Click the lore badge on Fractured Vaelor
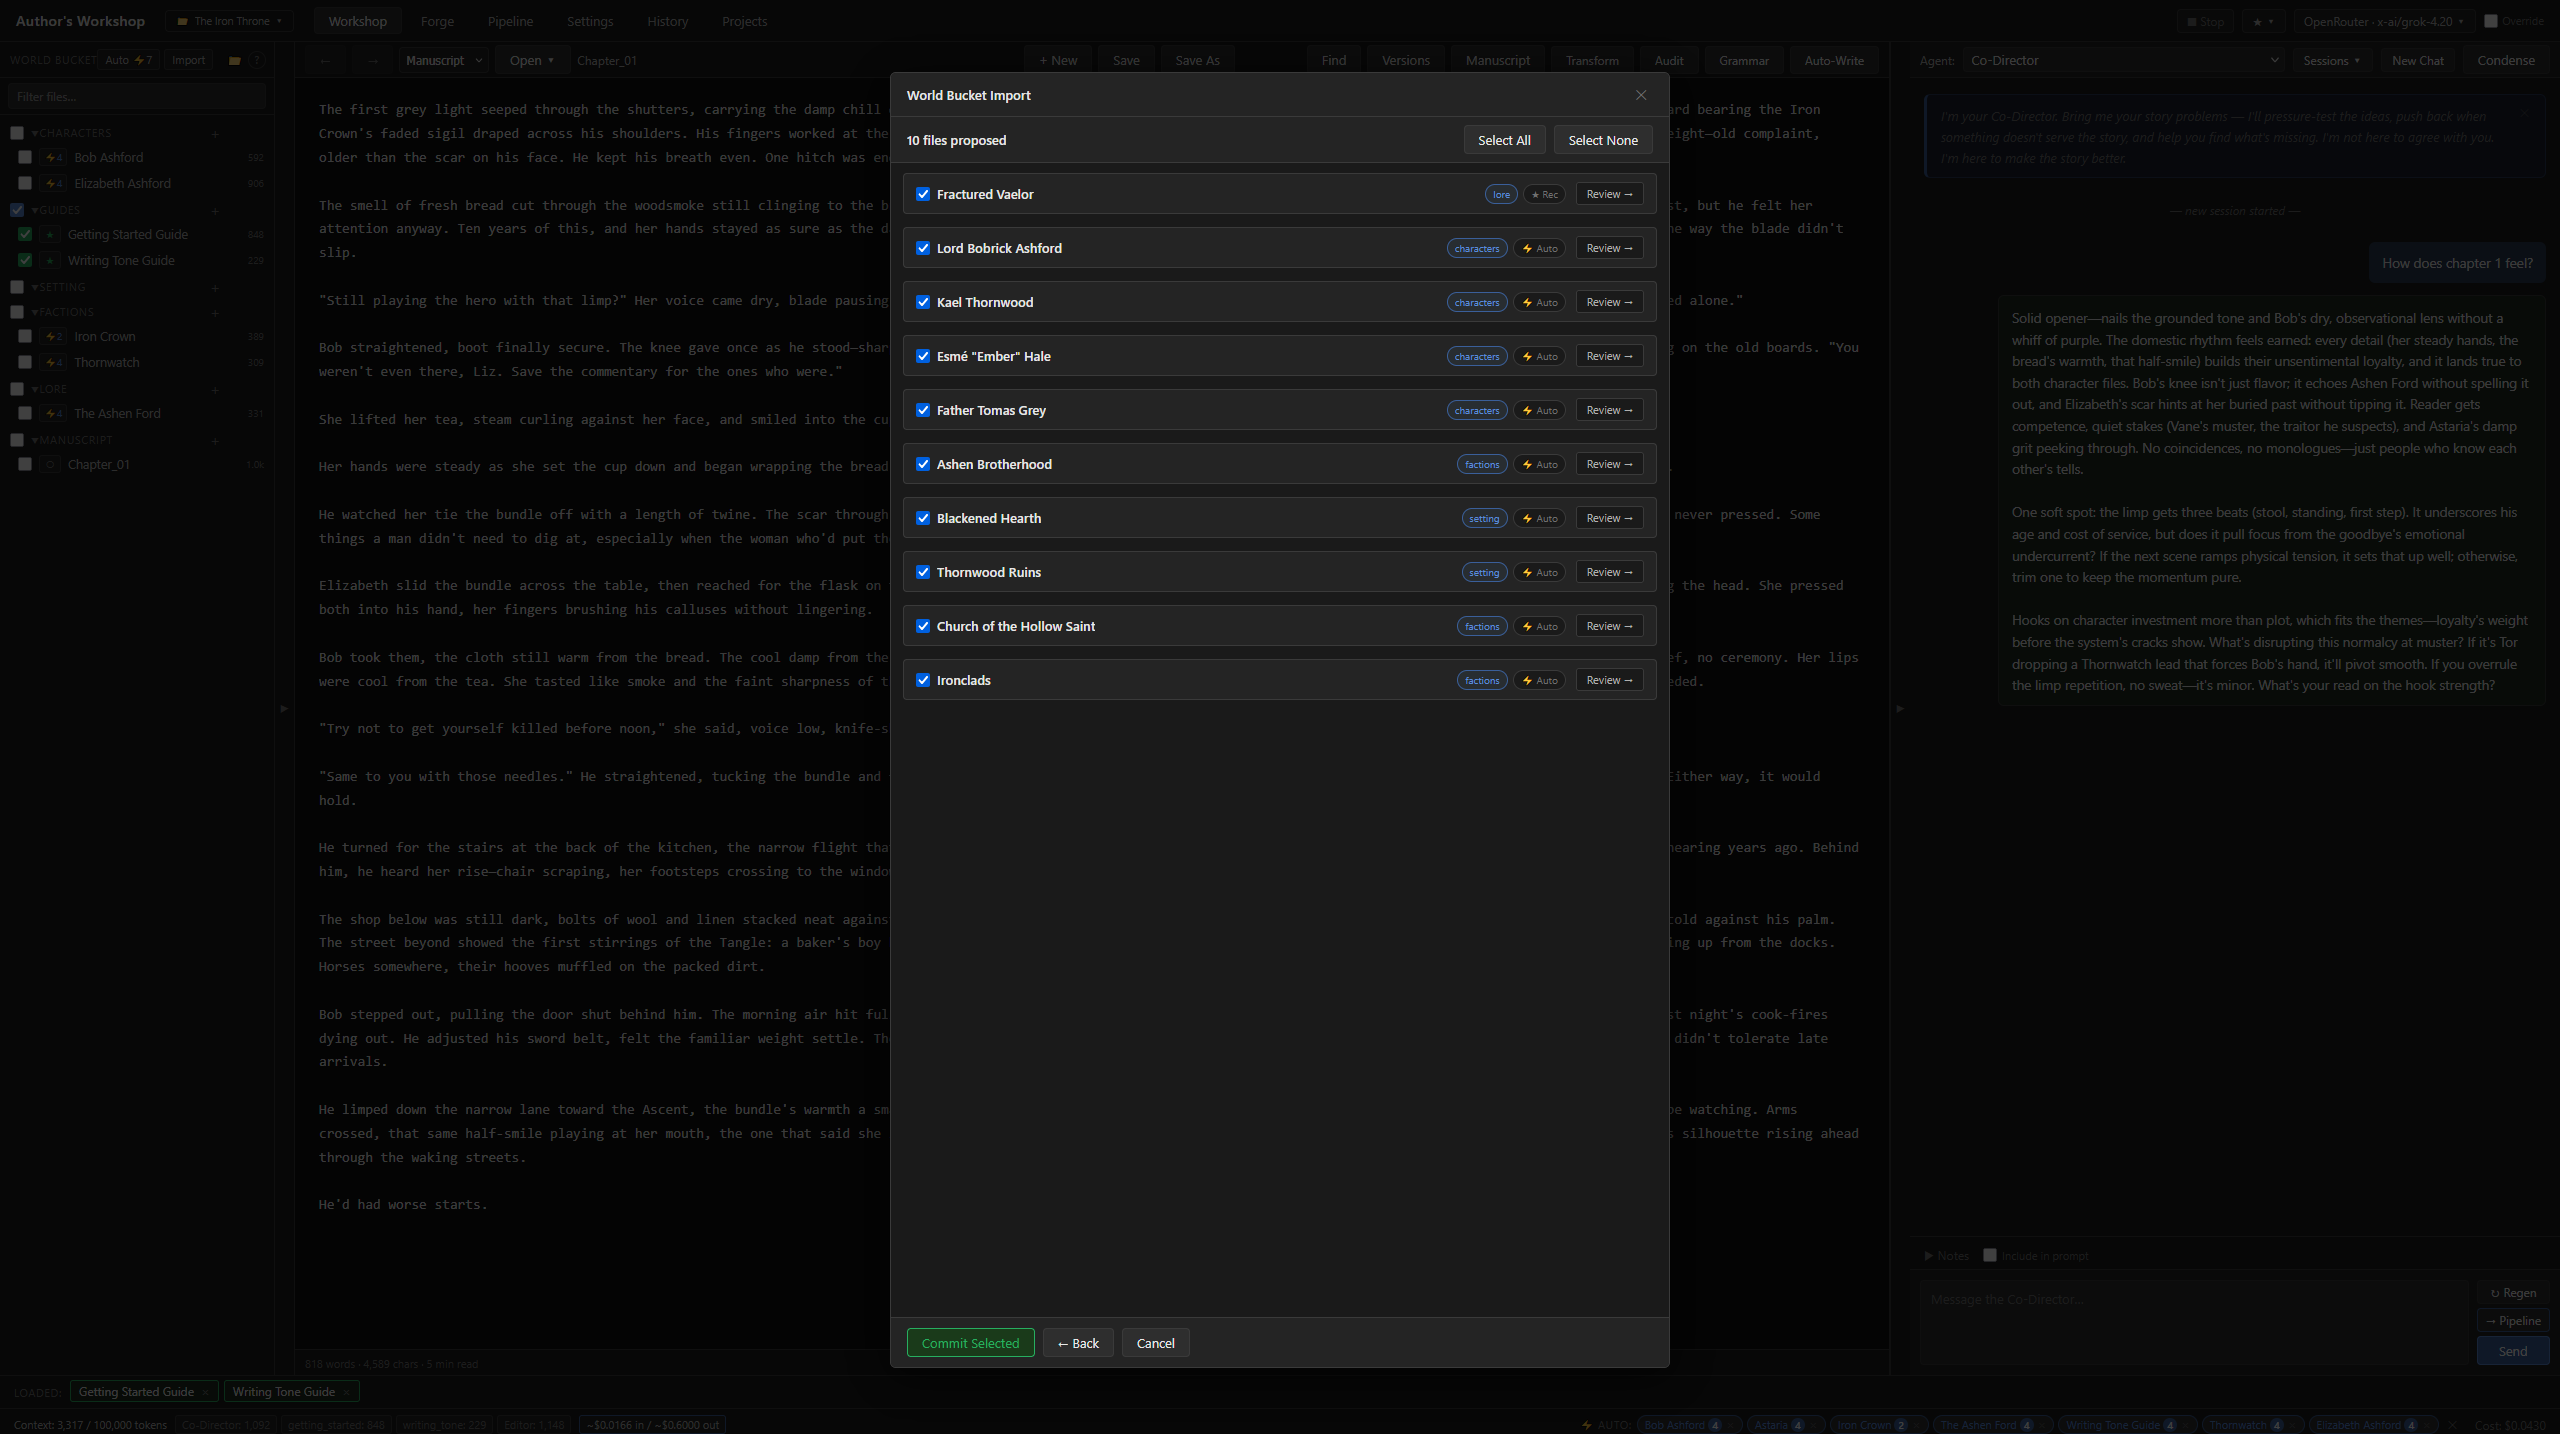 coord(1500,194)
